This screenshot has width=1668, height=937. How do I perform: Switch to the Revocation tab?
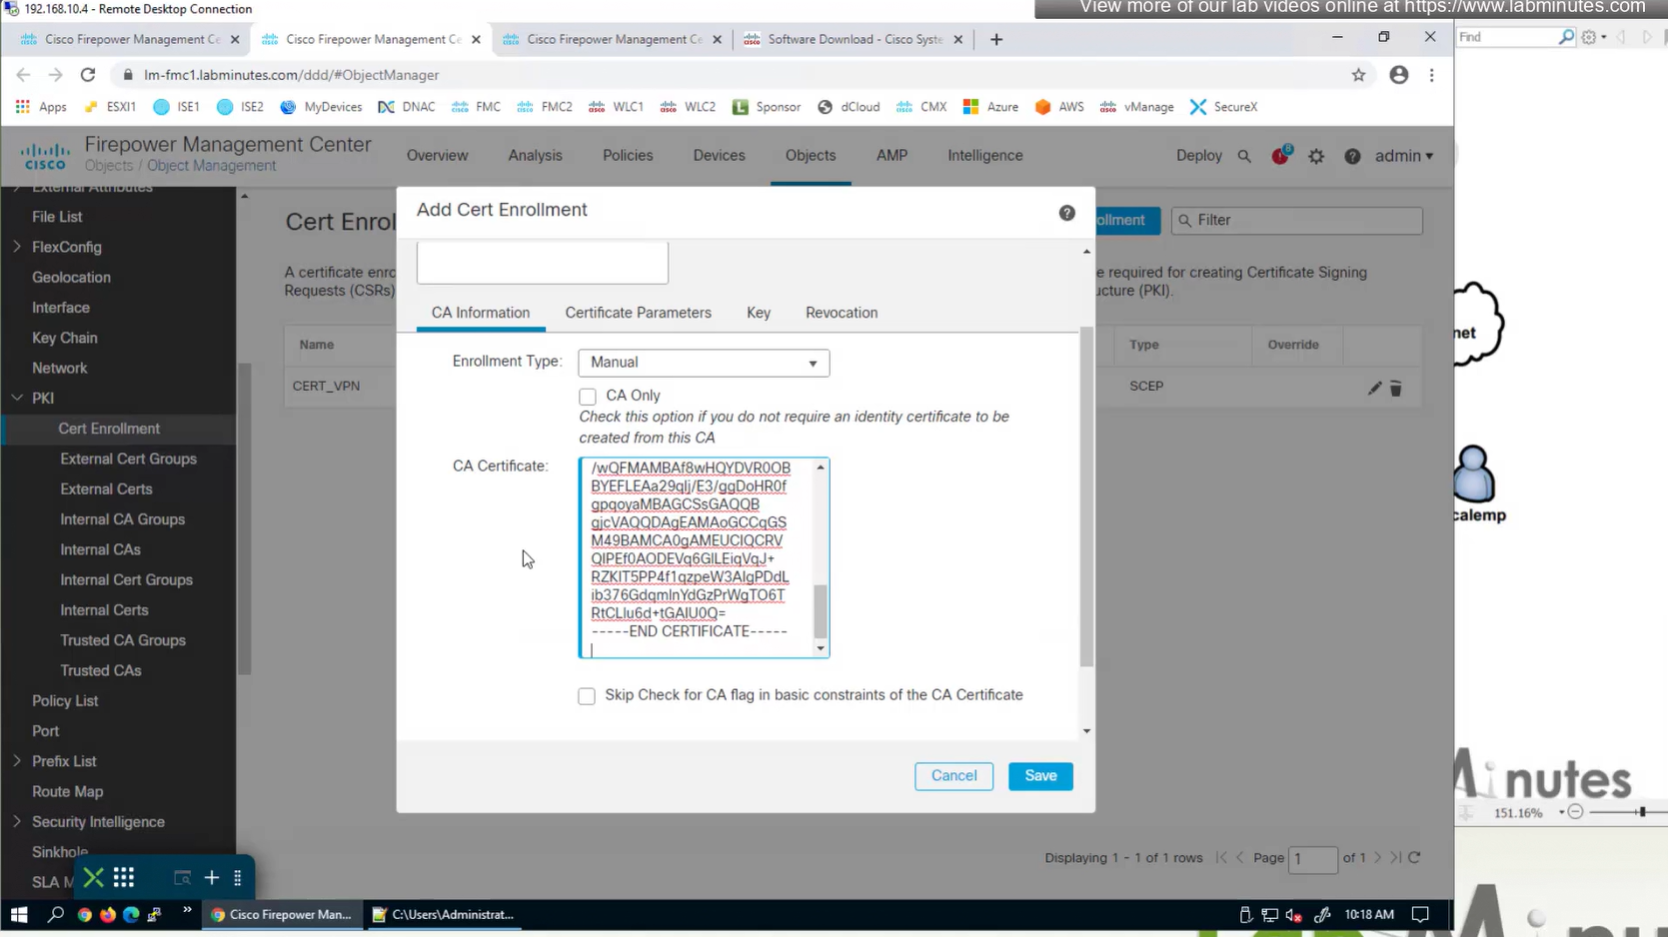[x=841, y=313]
